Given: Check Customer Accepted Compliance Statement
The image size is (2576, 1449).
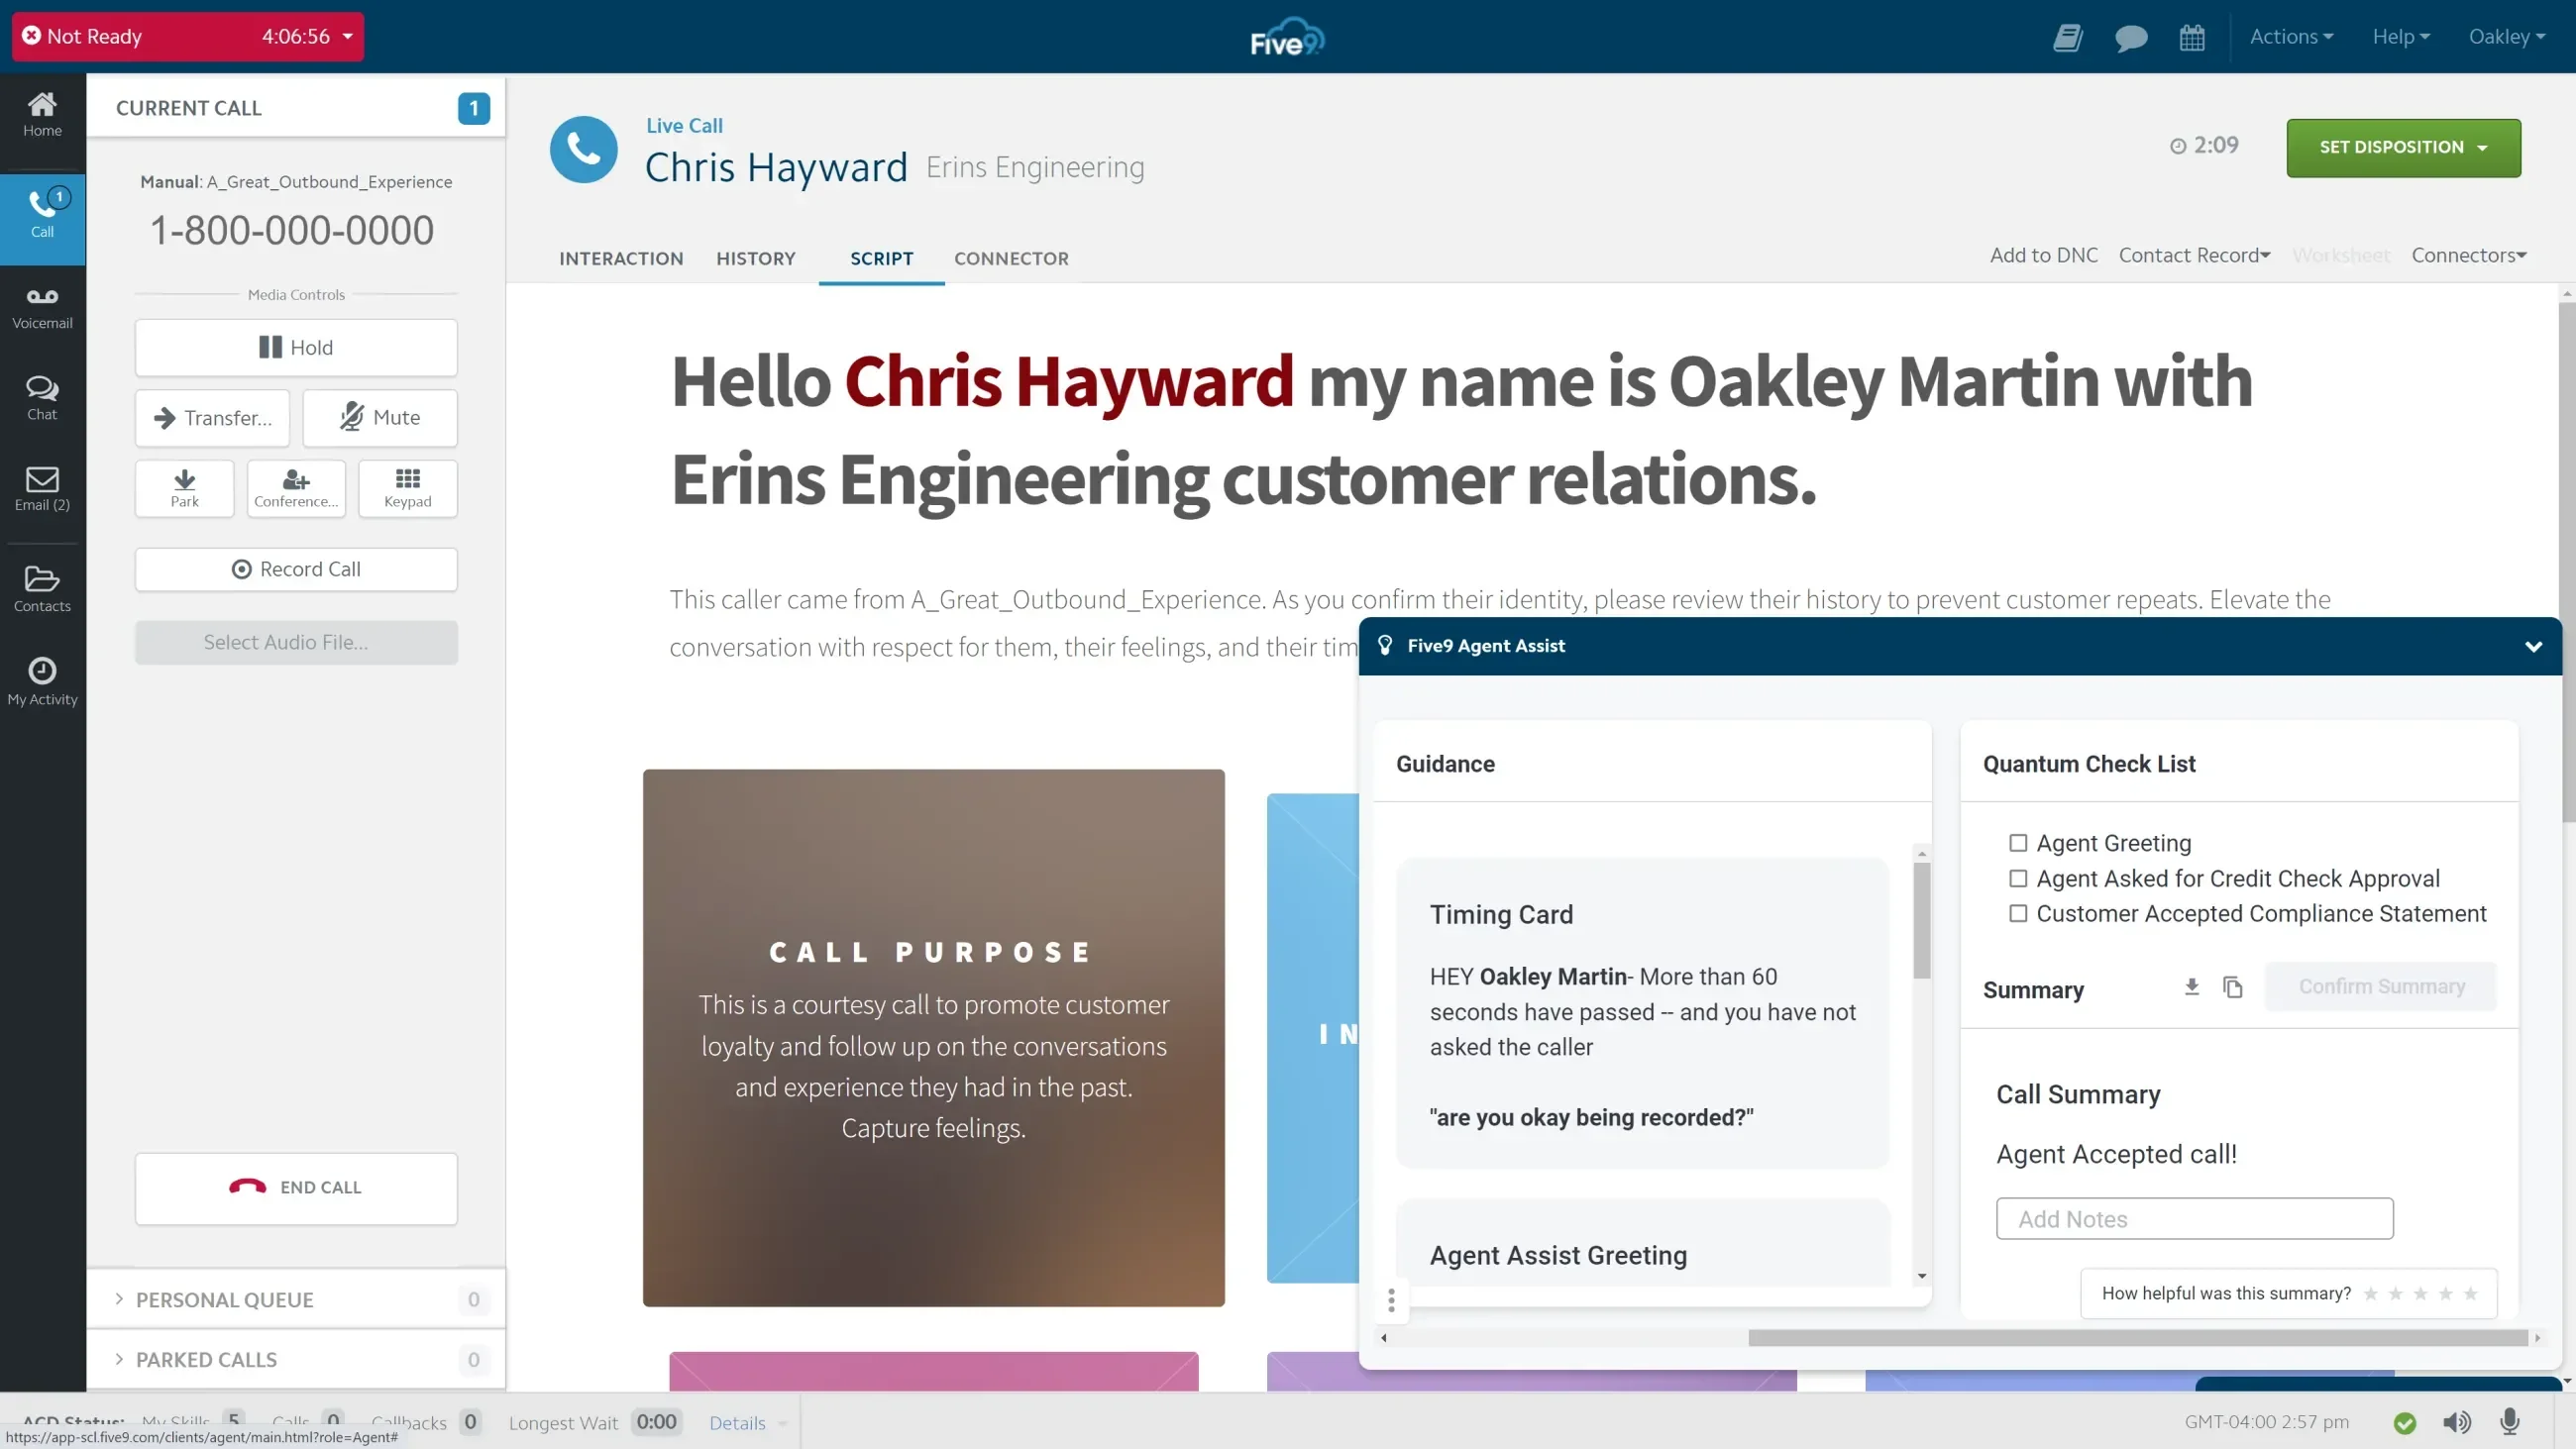Looking at the screenshot, I should click(2018, 913).
